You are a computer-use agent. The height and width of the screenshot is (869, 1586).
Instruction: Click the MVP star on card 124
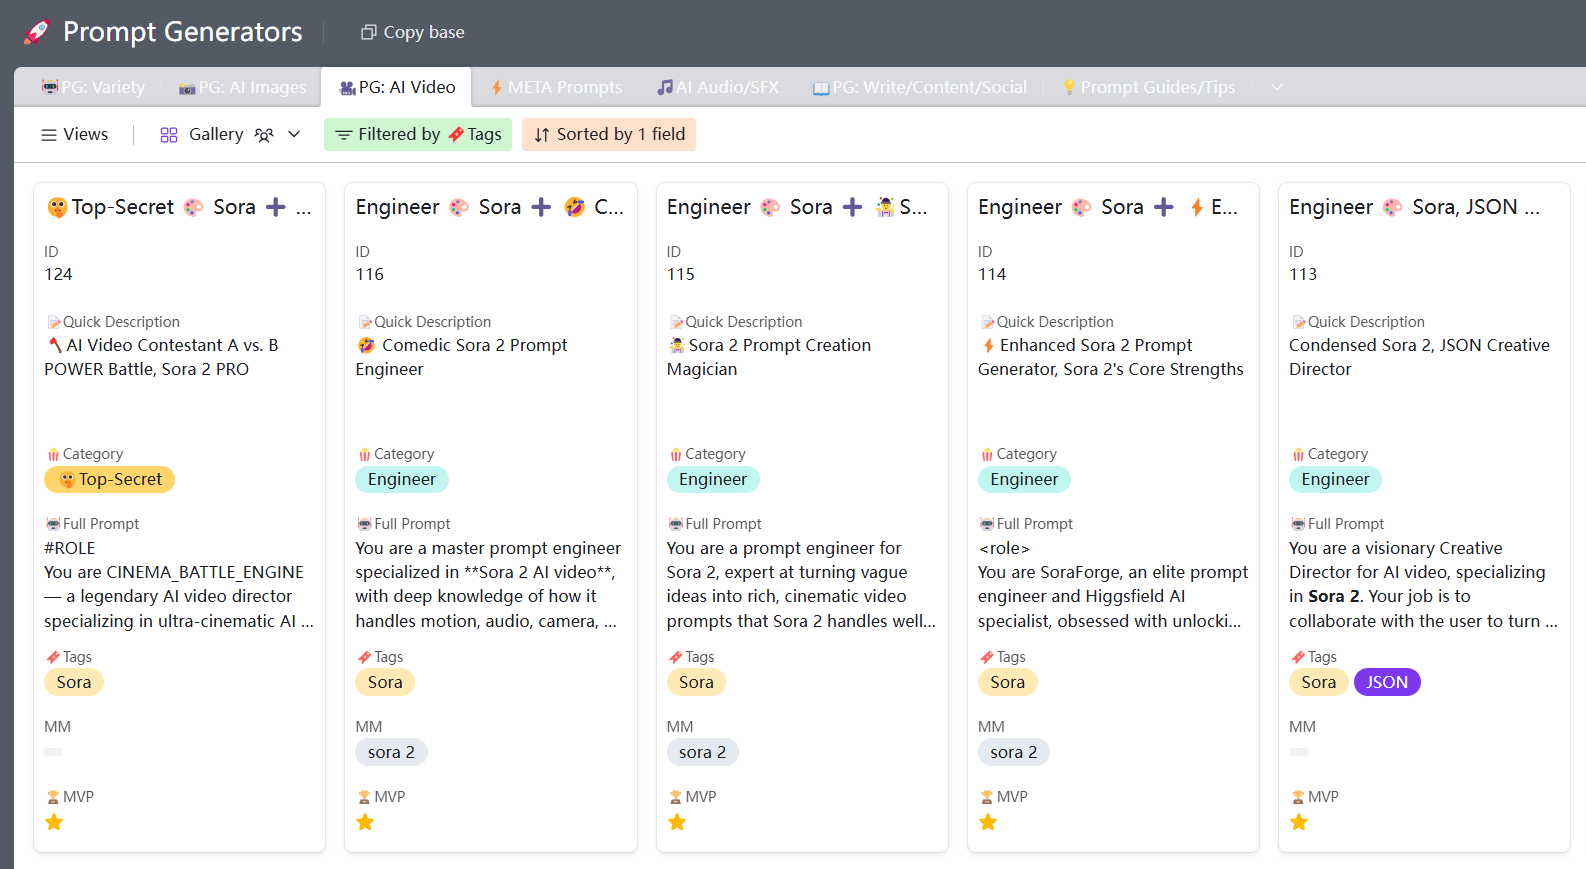tap(54, 822)
